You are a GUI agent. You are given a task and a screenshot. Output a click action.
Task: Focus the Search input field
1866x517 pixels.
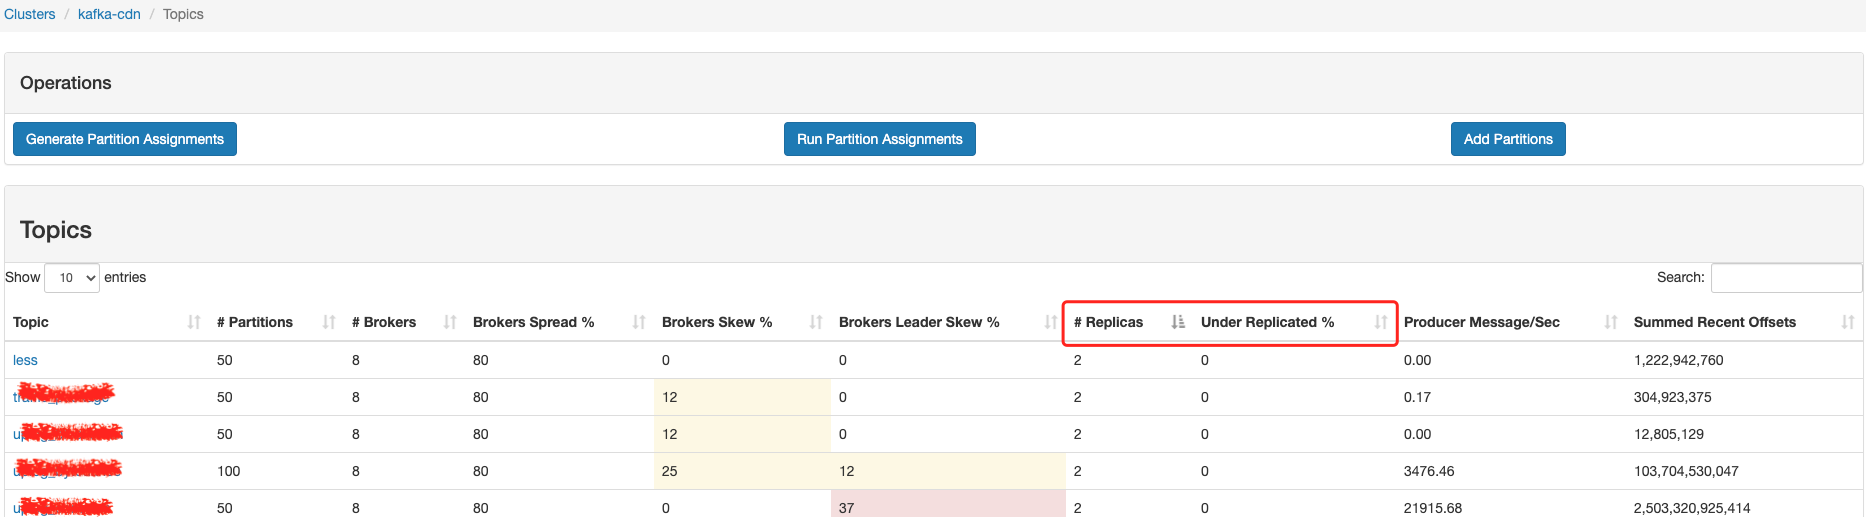[1786, 278]
